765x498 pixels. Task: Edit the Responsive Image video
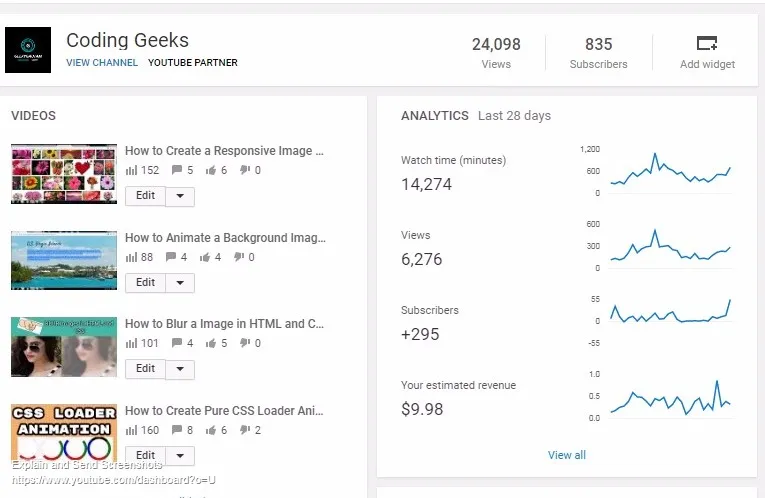click(x=145, y=196)
